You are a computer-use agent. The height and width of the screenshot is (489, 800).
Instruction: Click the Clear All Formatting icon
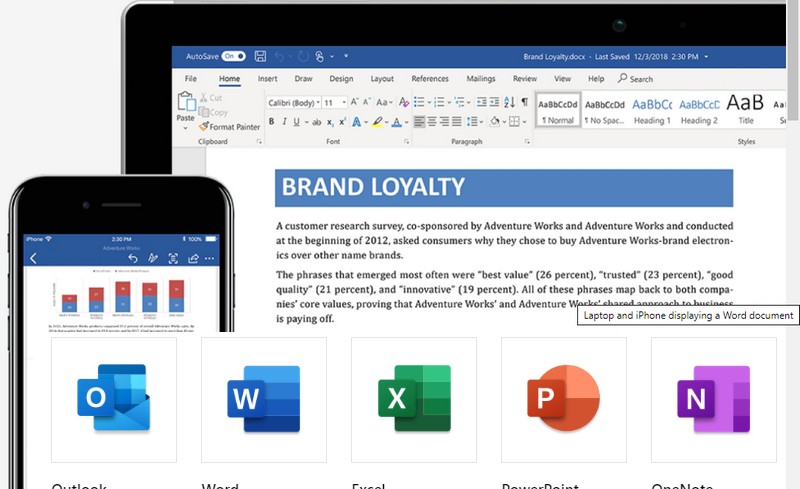404,102
